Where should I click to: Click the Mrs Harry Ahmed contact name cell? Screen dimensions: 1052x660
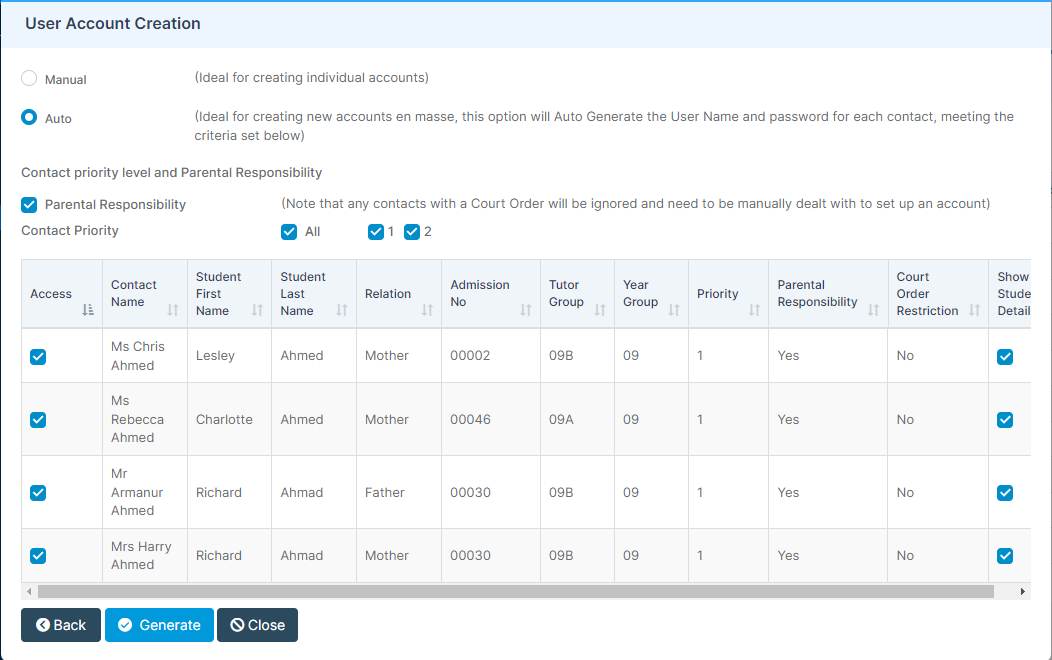145,555
